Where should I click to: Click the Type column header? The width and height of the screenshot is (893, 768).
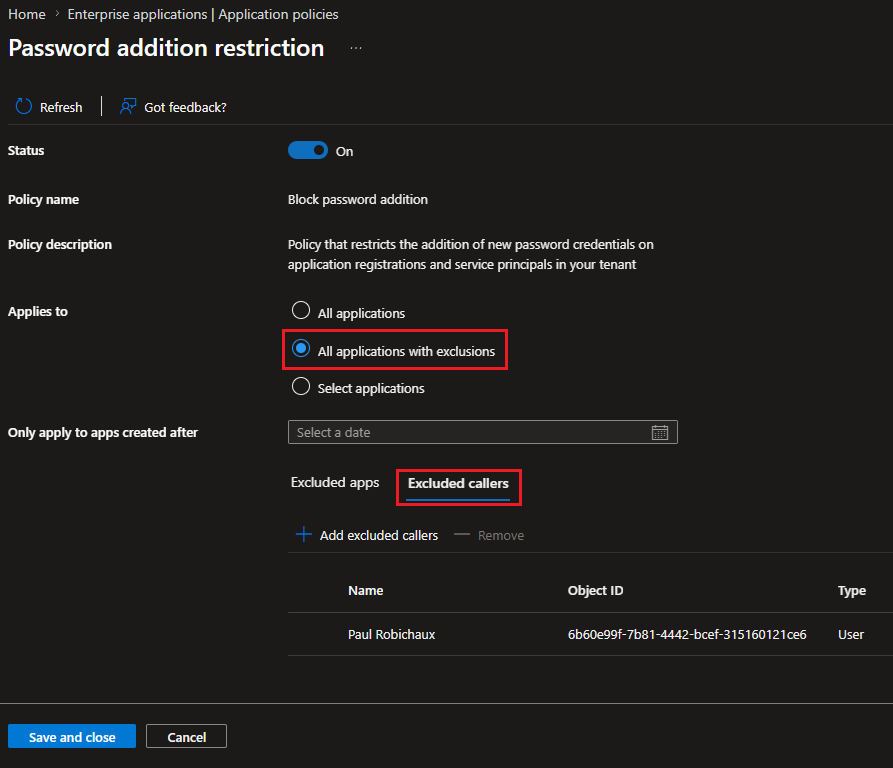pos(851,591)
